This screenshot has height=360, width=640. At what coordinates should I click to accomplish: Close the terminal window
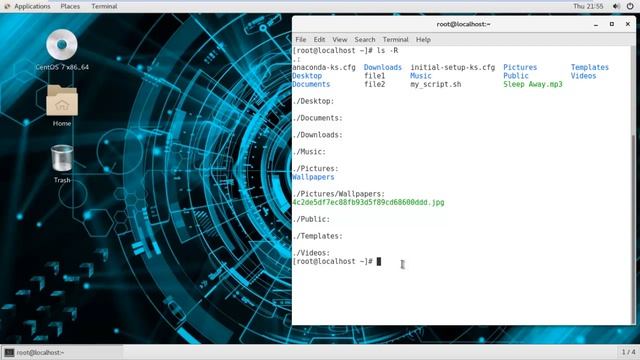coord(628,24)
